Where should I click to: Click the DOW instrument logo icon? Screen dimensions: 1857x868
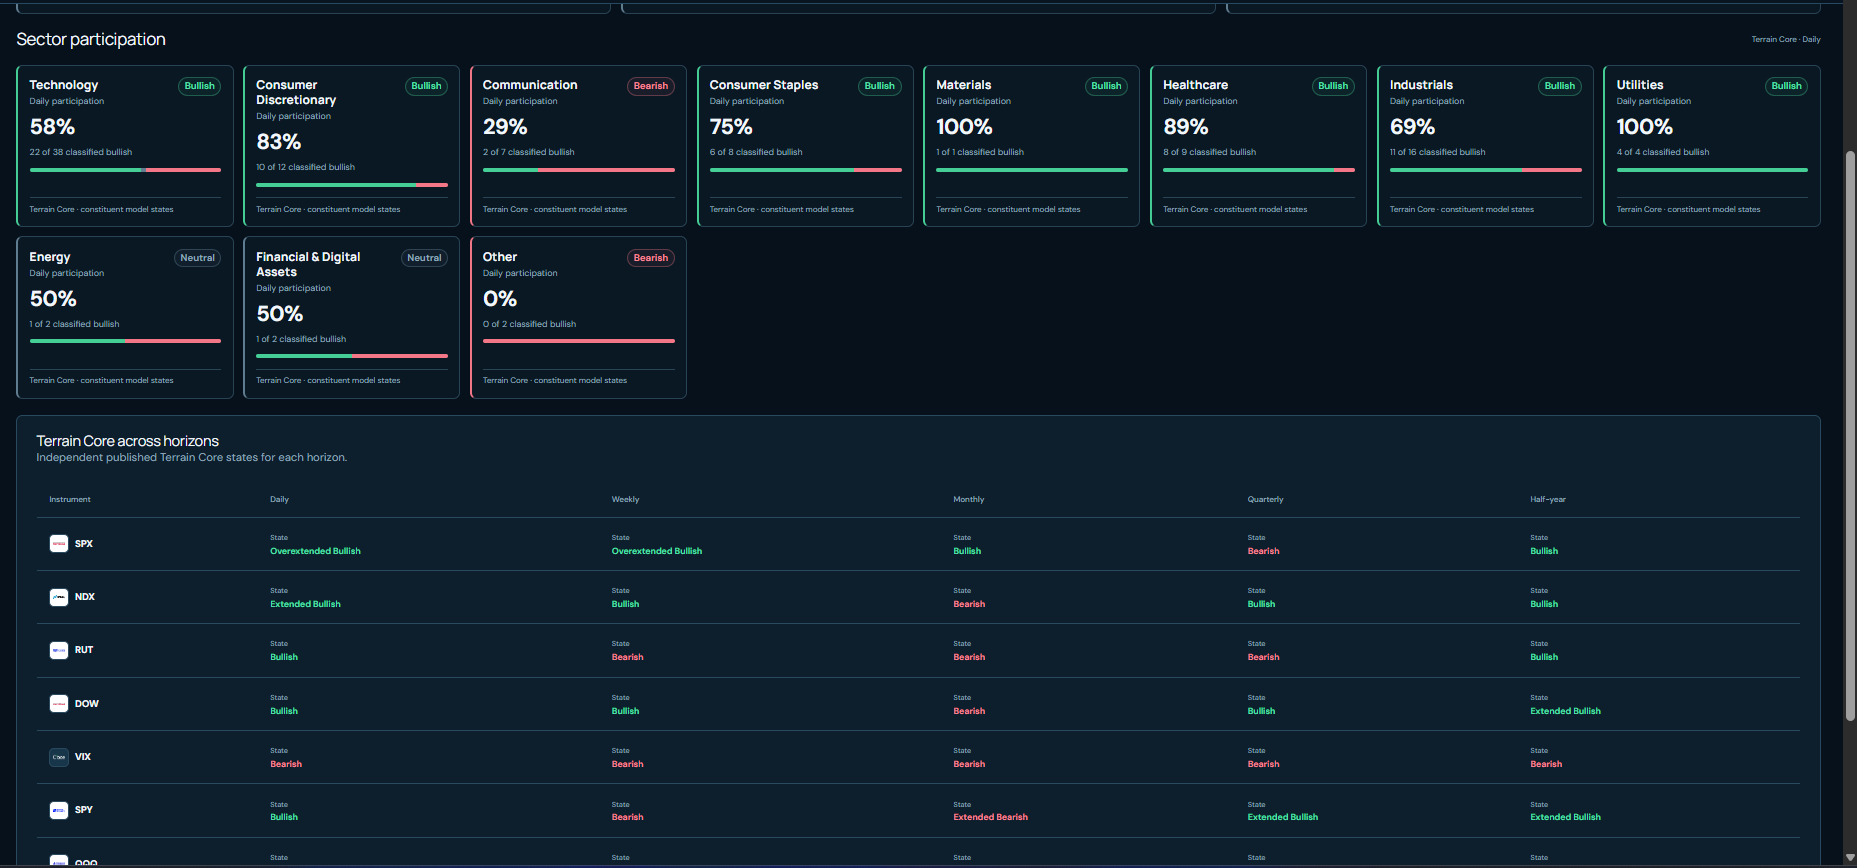(59, 704)
